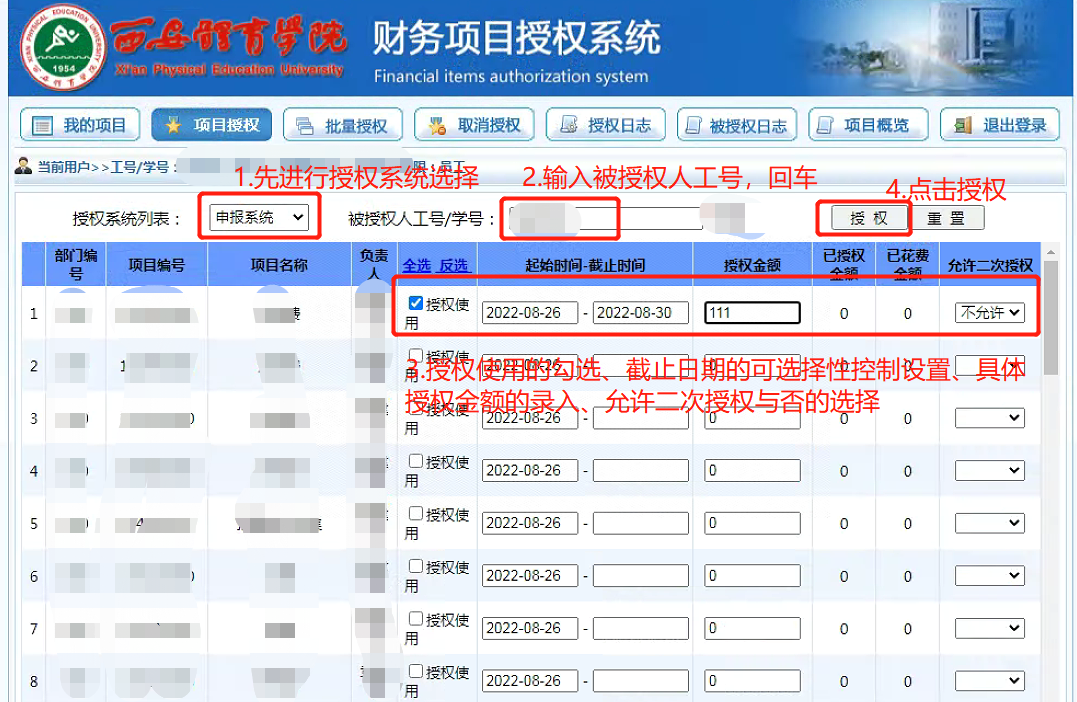Expand 允许二次授权 dropdown in row 5

click(989, 523)
